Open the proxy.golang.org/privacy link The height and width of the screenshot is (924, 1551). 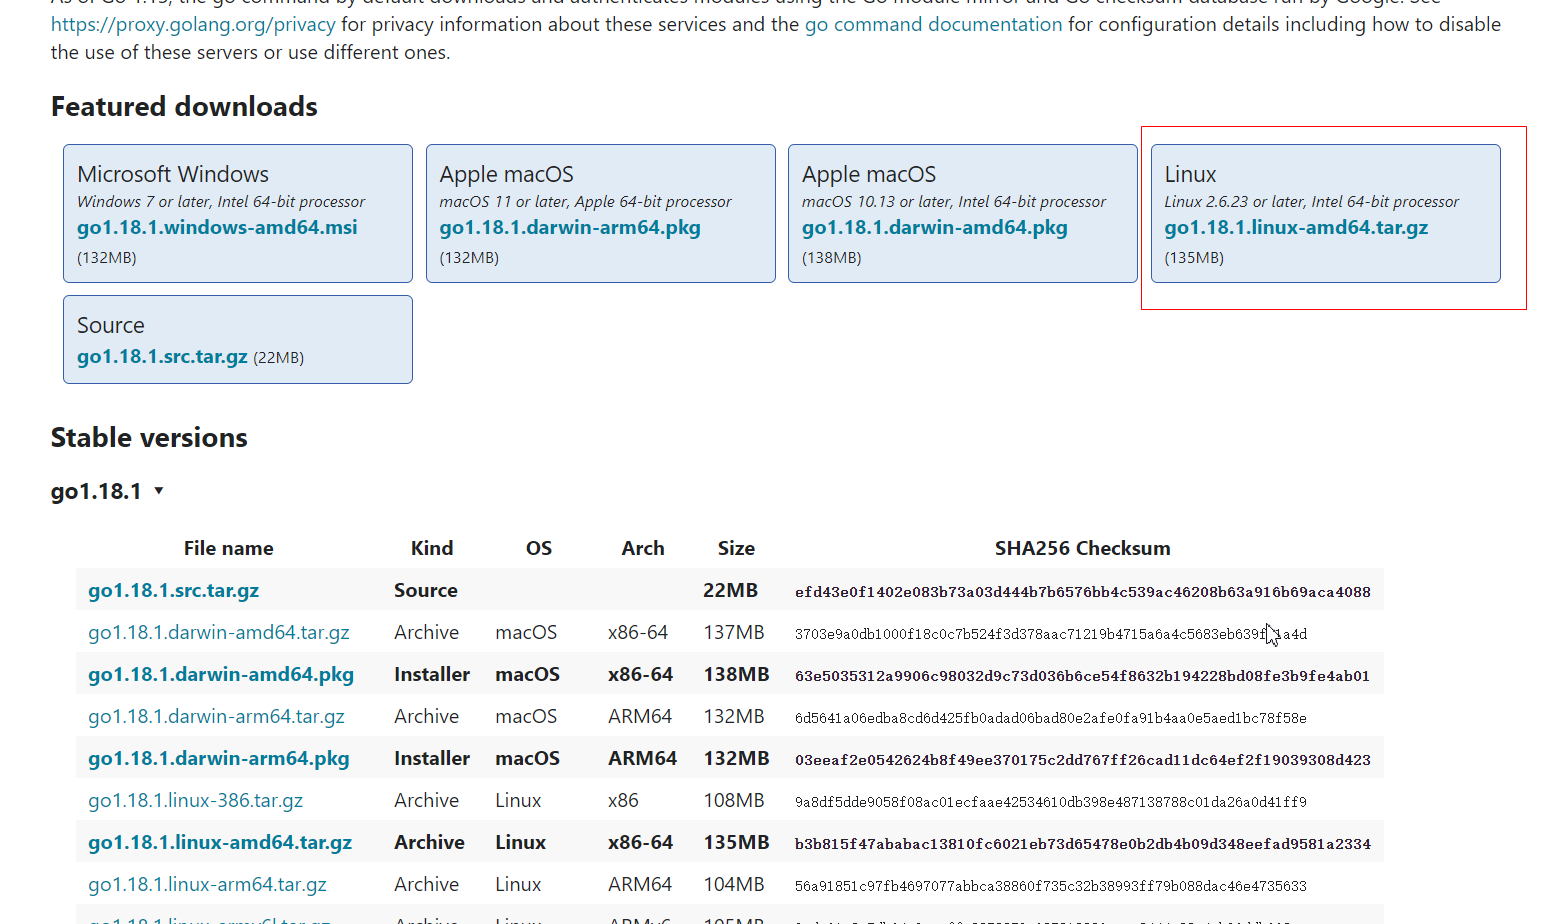[193, 24]
